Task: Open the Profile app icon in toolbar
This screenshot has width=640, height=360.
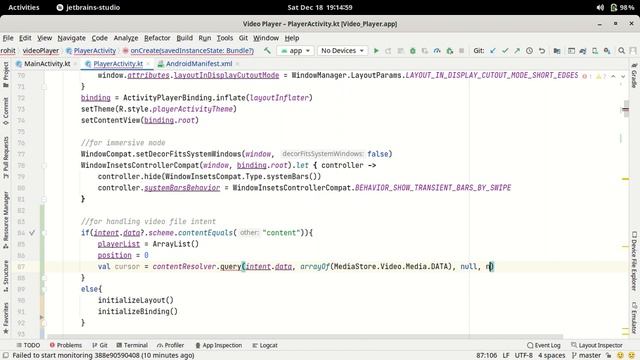Action: point(437,51)
